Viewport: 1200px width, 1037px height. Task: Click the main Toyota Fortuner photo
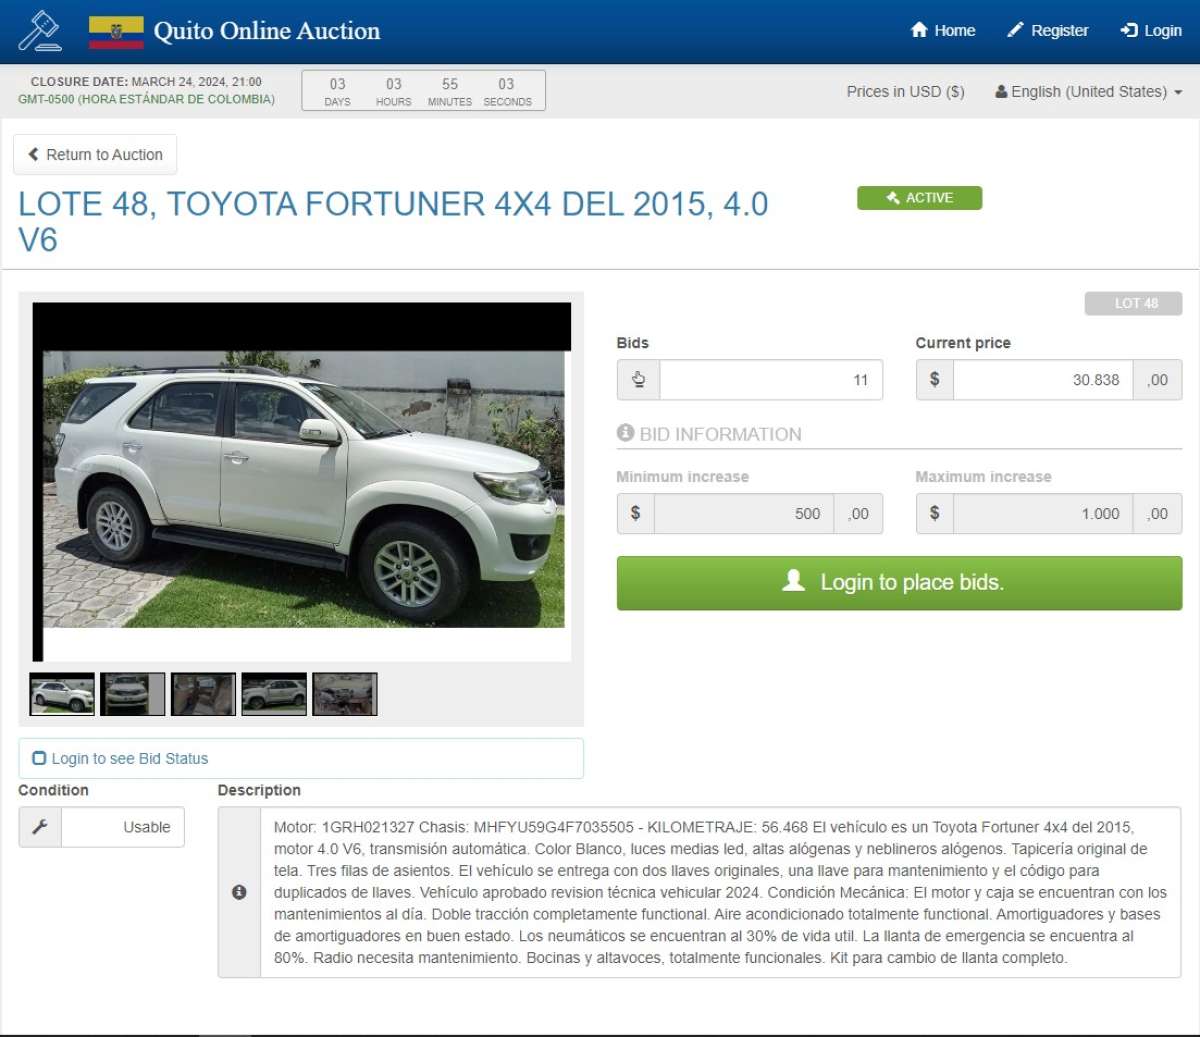click(302, 488)
